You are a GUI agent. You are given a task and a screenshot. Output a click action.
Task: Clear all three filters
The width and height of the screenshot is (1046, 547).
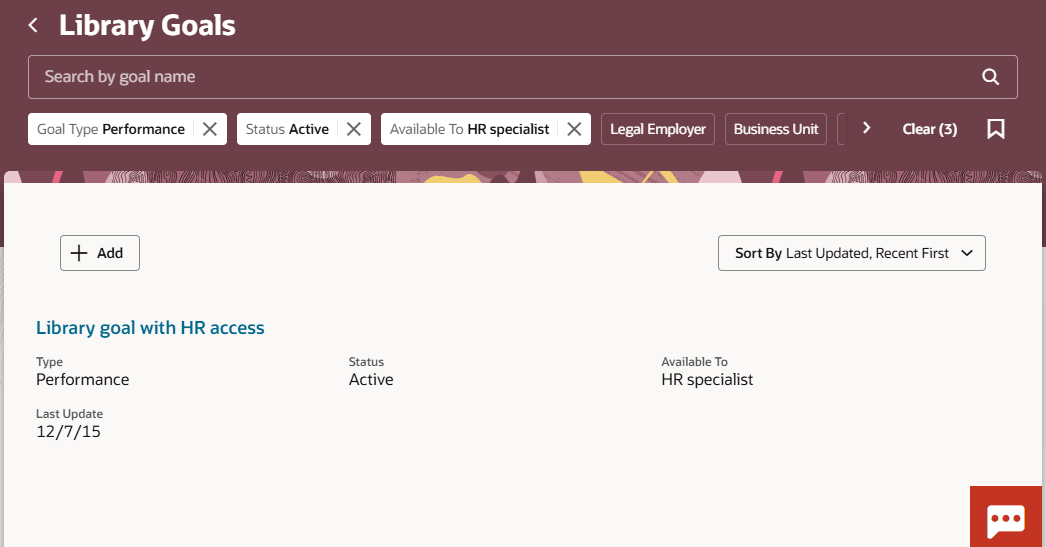(x=929, y=129)
